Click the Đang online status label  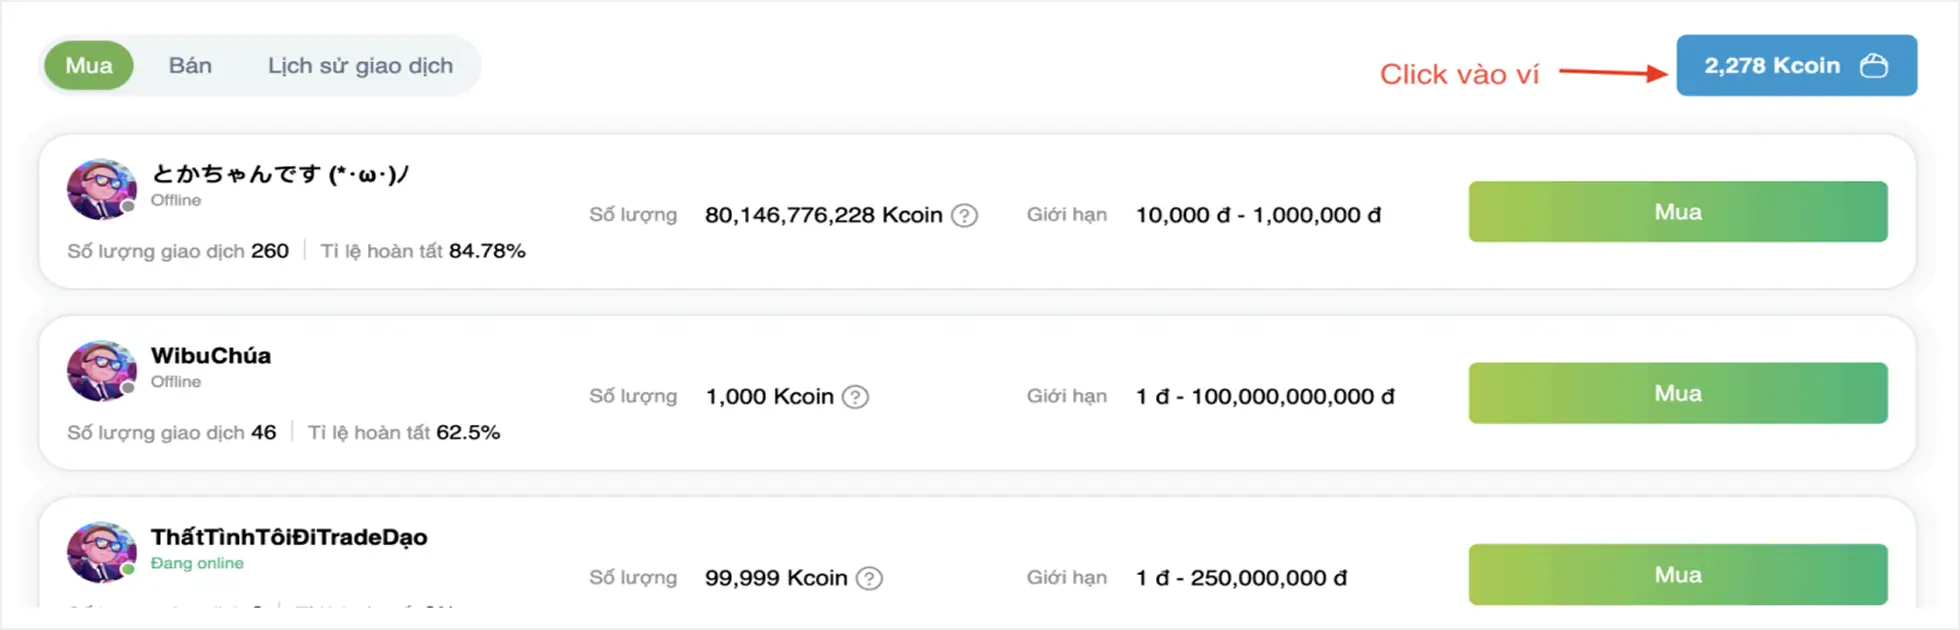click(x=197, y=563)
